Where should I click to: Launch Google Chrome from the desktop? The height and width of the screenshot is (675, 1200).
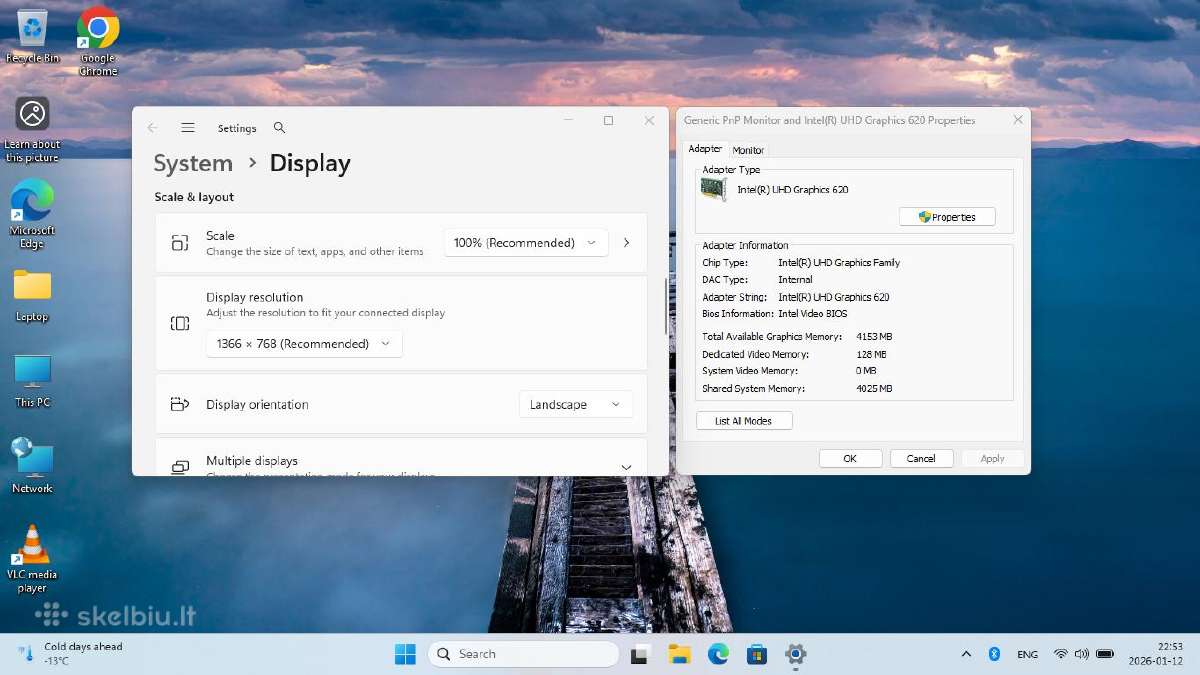coord(98,41)
